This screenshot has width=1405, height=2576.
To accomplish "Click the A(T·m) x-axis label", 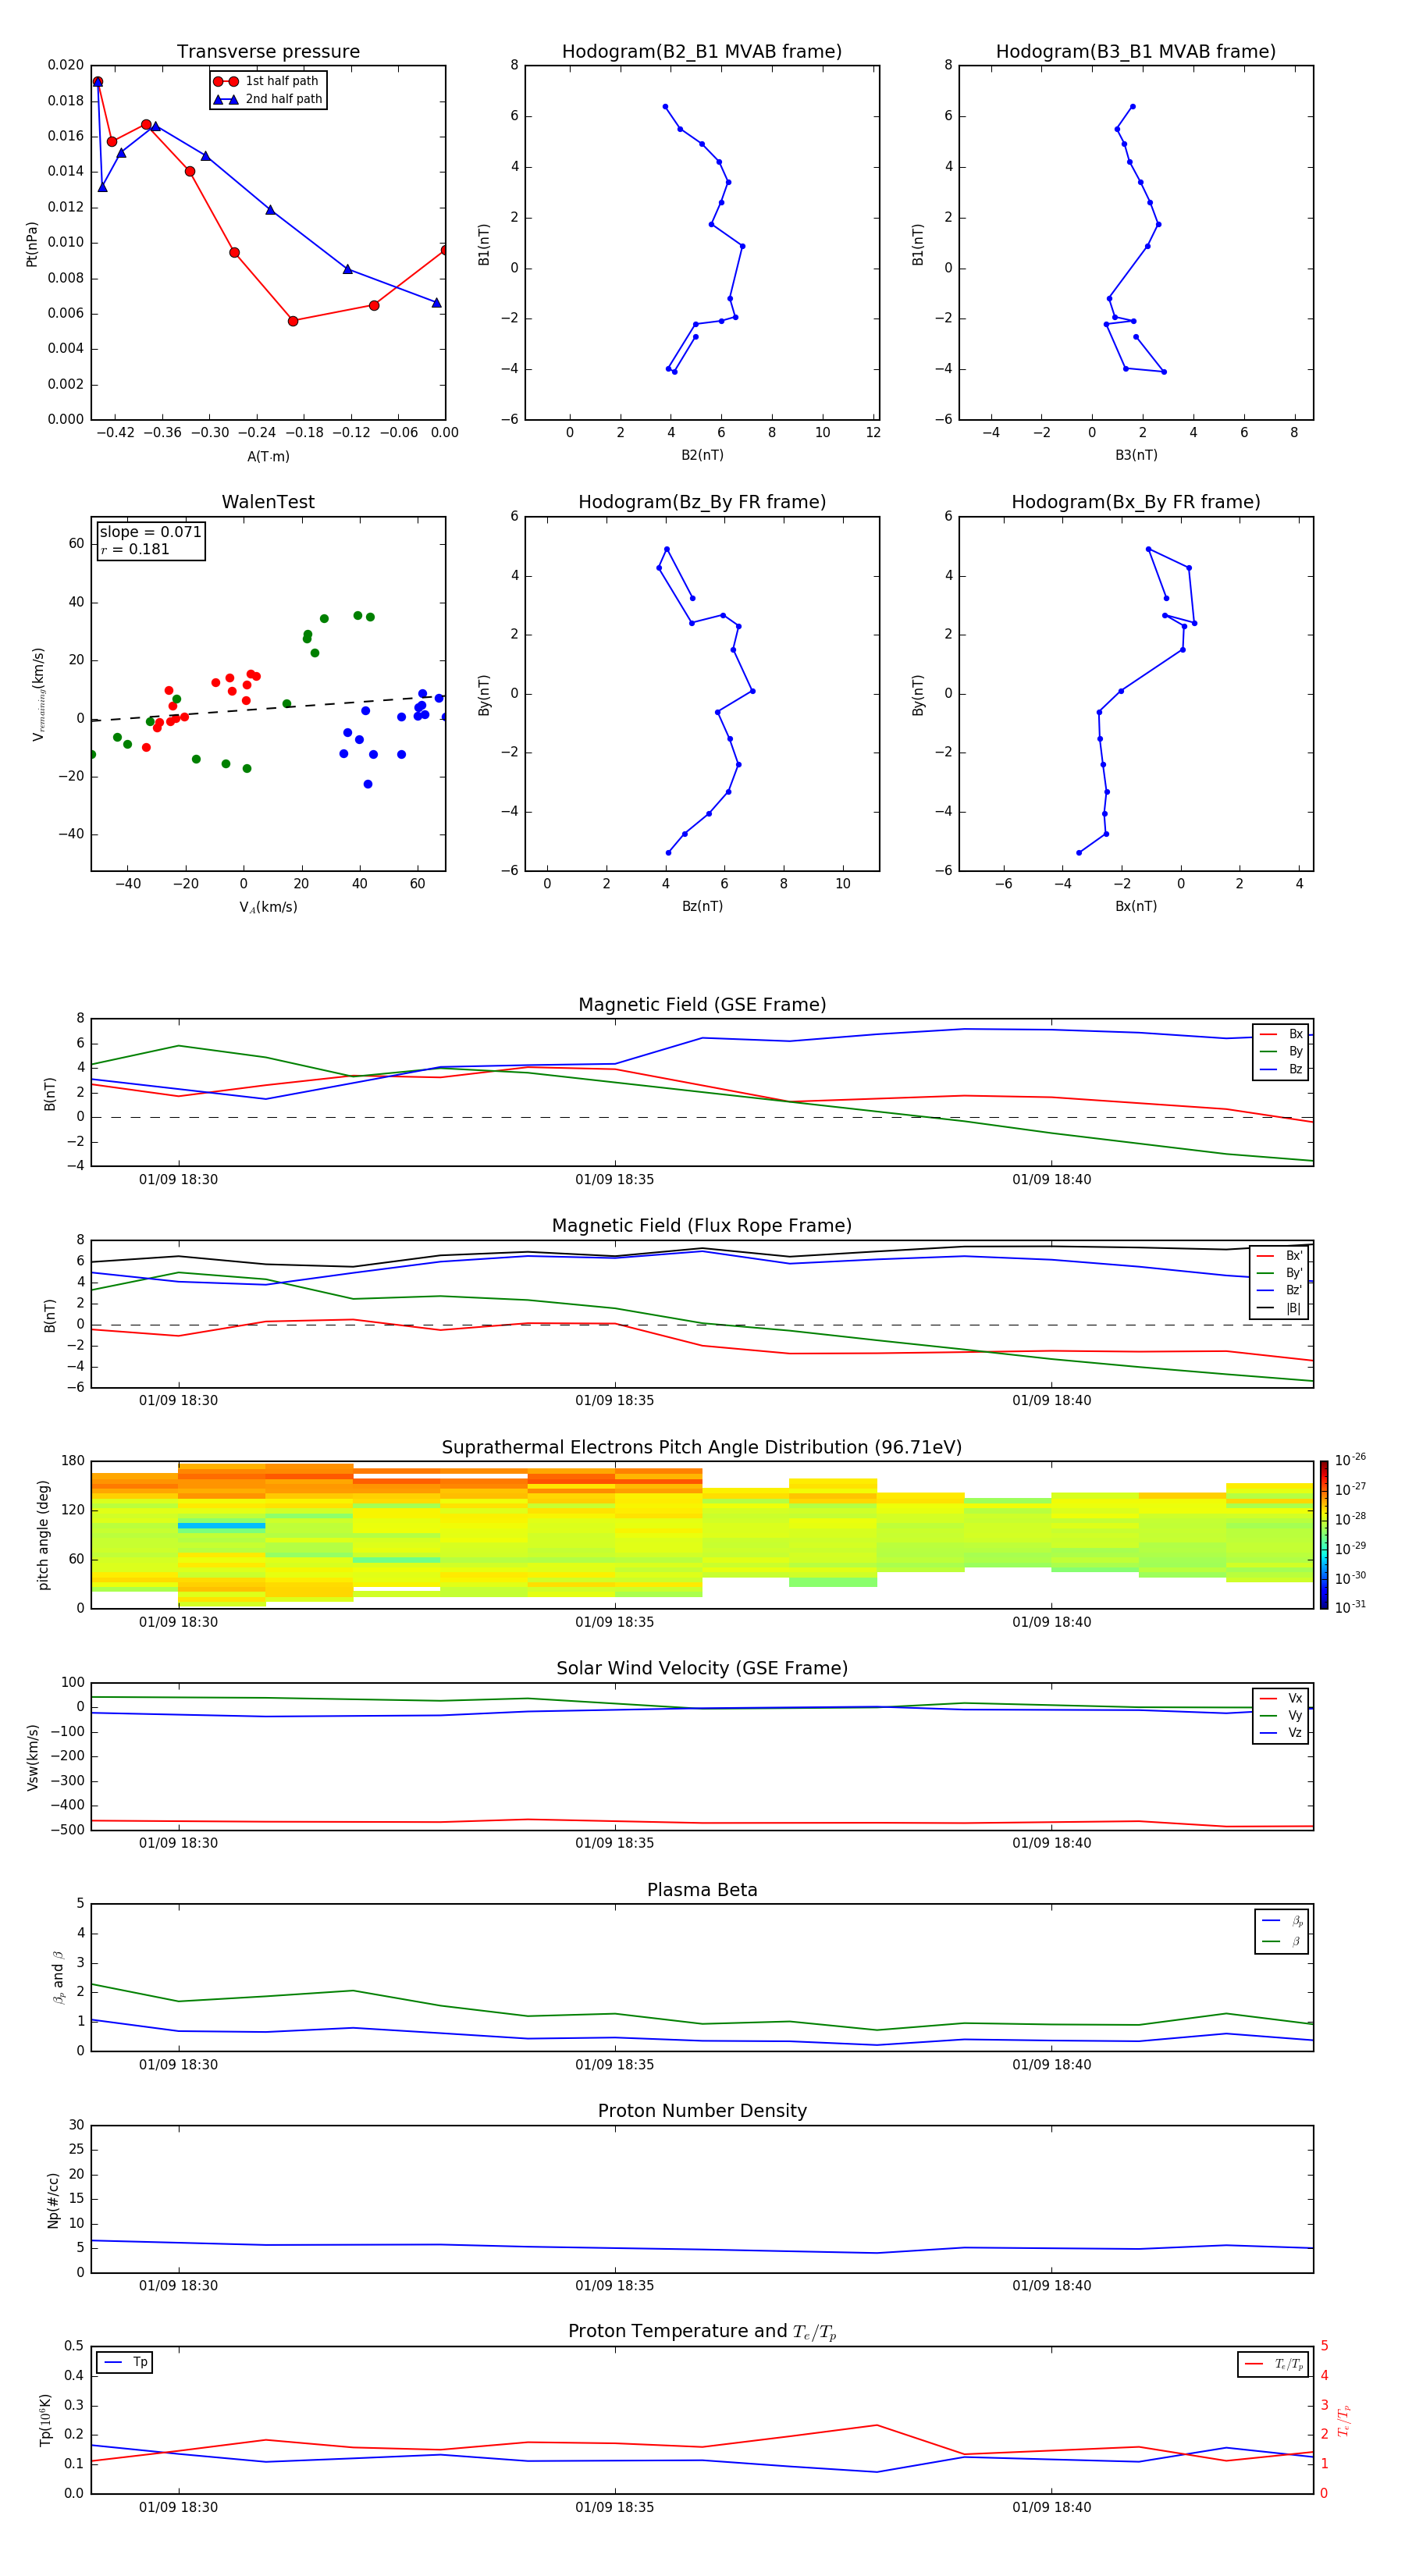I will 268,456.
